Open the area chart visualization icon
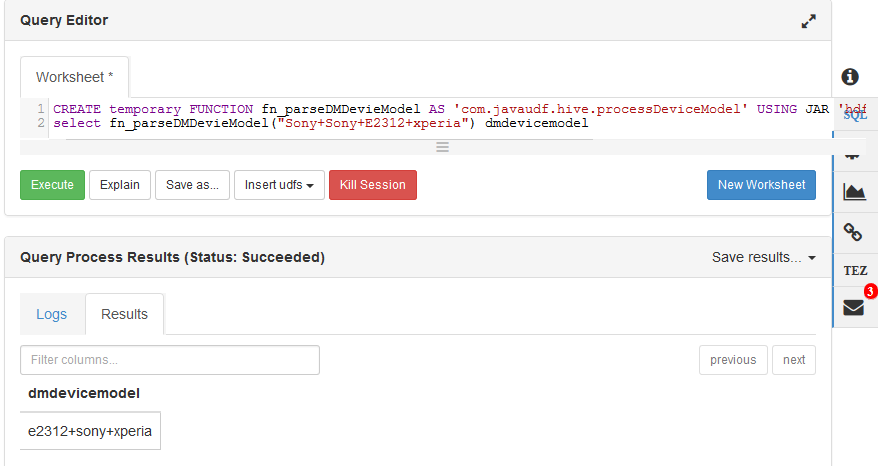The height and width of the screenshot is (466, 881). (854, 192)
